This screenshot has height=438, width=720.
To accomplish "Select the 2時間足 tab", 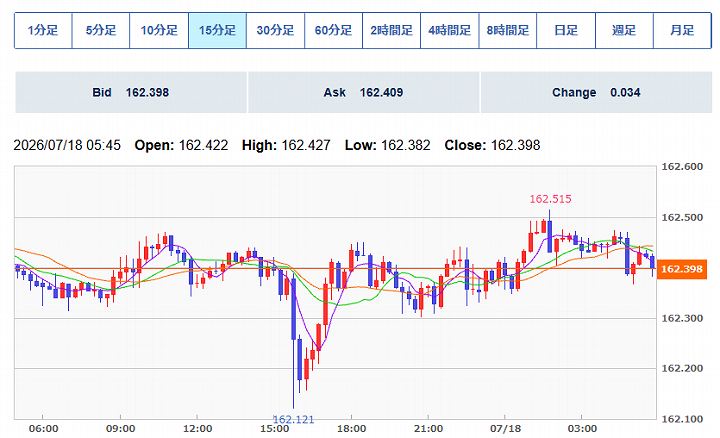I will 392,30.
